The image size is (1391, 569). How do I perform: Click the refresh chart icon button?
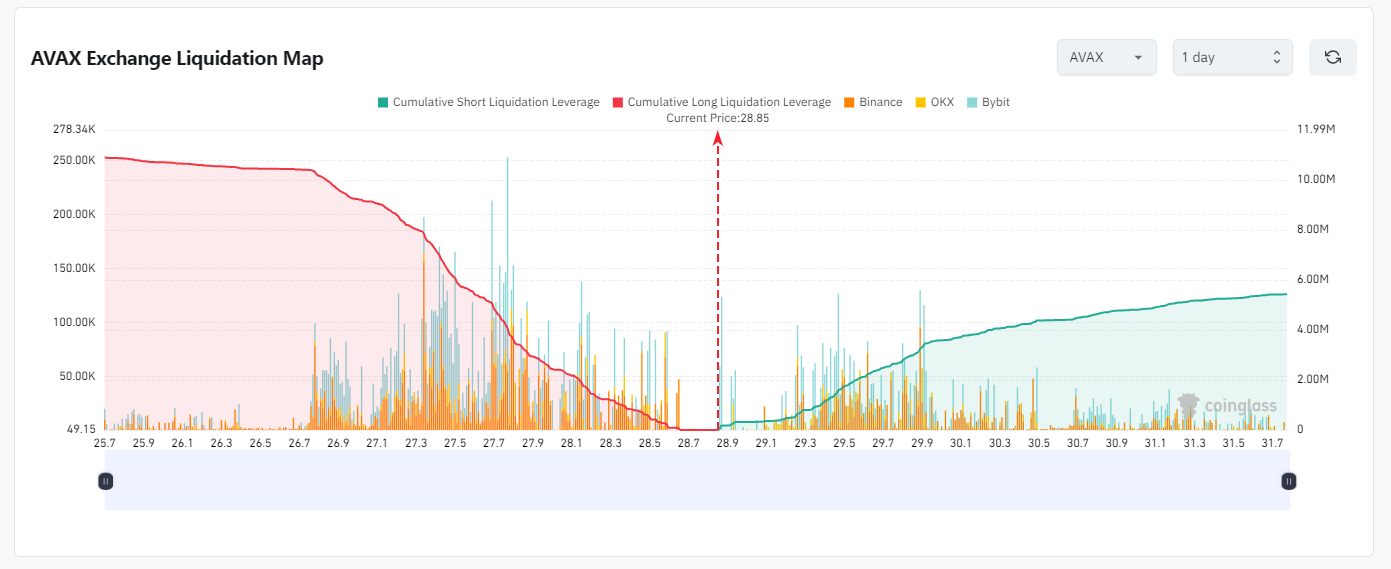point(1332,57)
